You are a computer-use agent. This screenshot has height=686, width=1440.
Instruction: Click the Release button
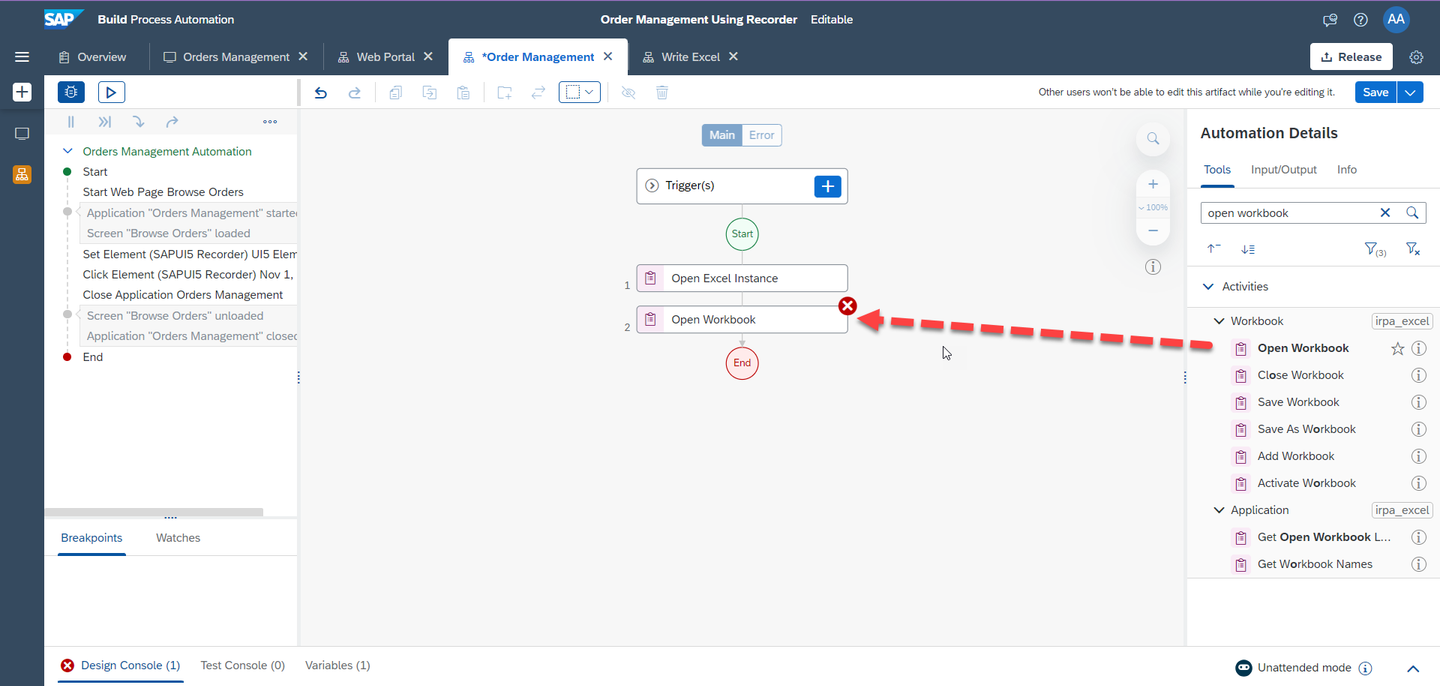tap(1351, 57)
